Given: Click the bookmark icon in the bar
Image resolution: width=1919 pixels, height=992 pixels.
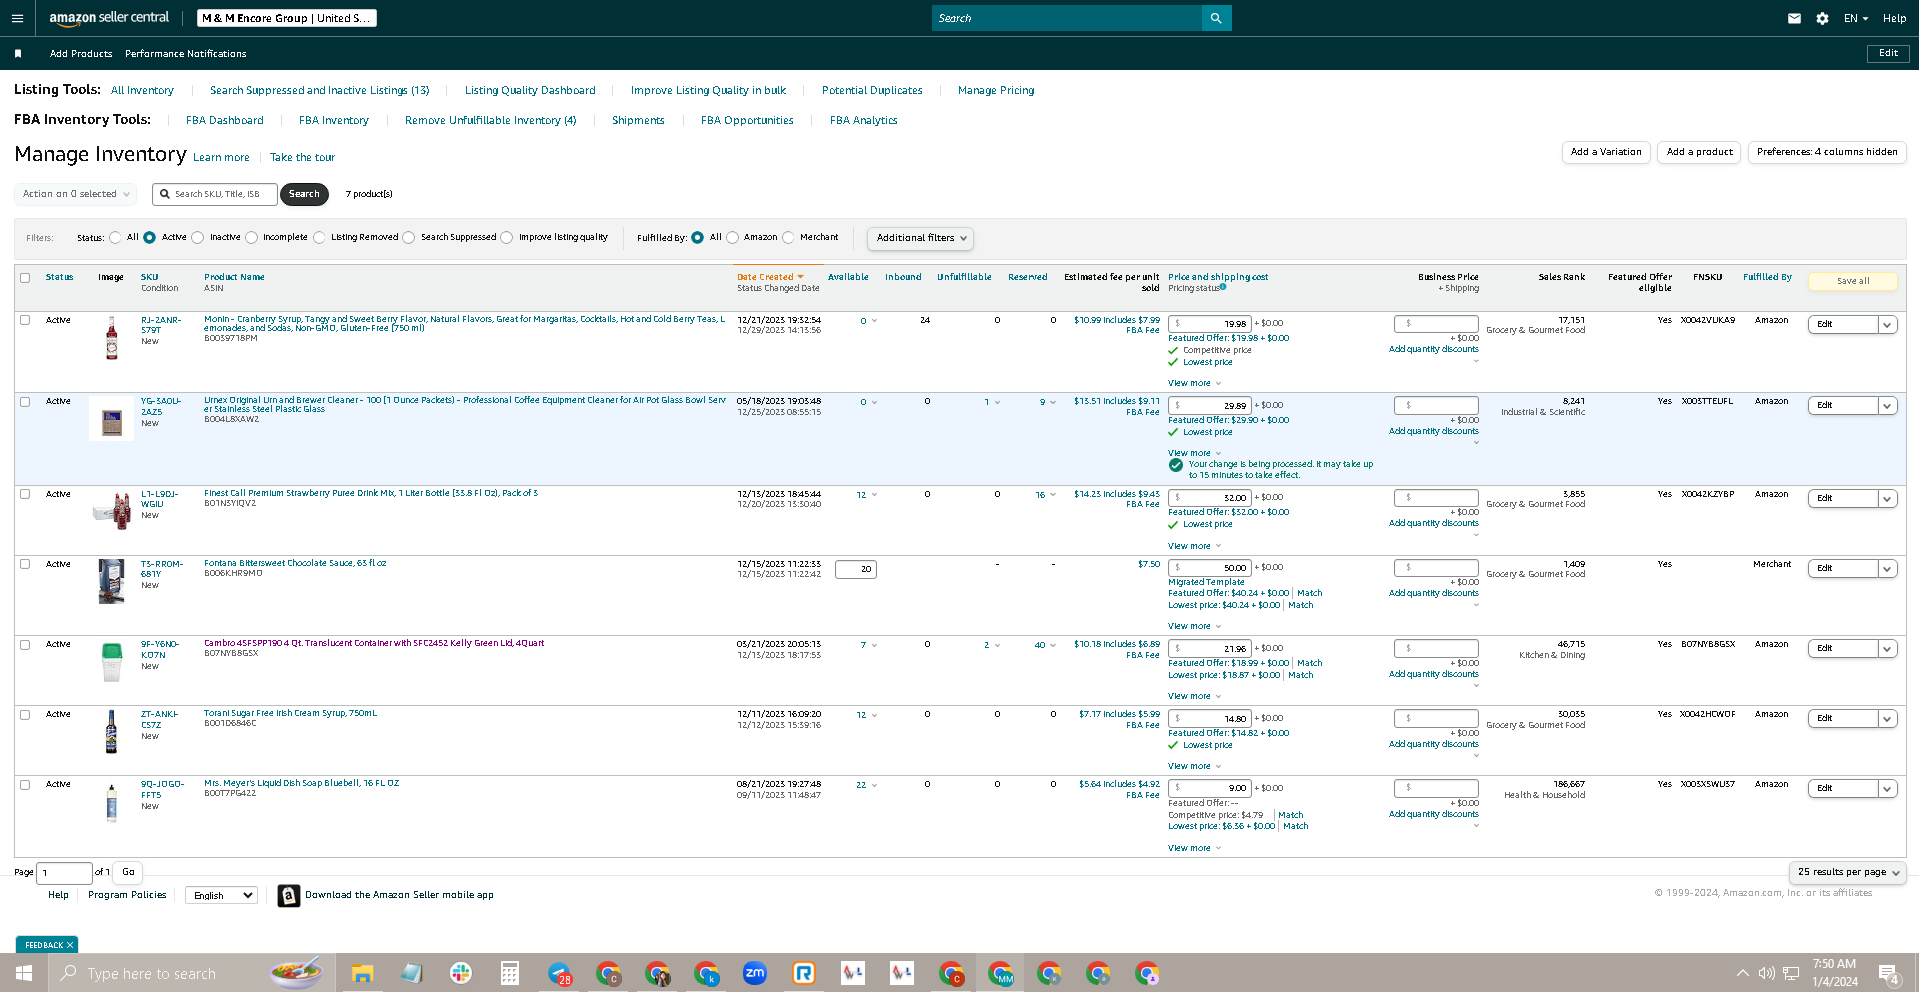Looking at the screenshot, I should (18, 54).
